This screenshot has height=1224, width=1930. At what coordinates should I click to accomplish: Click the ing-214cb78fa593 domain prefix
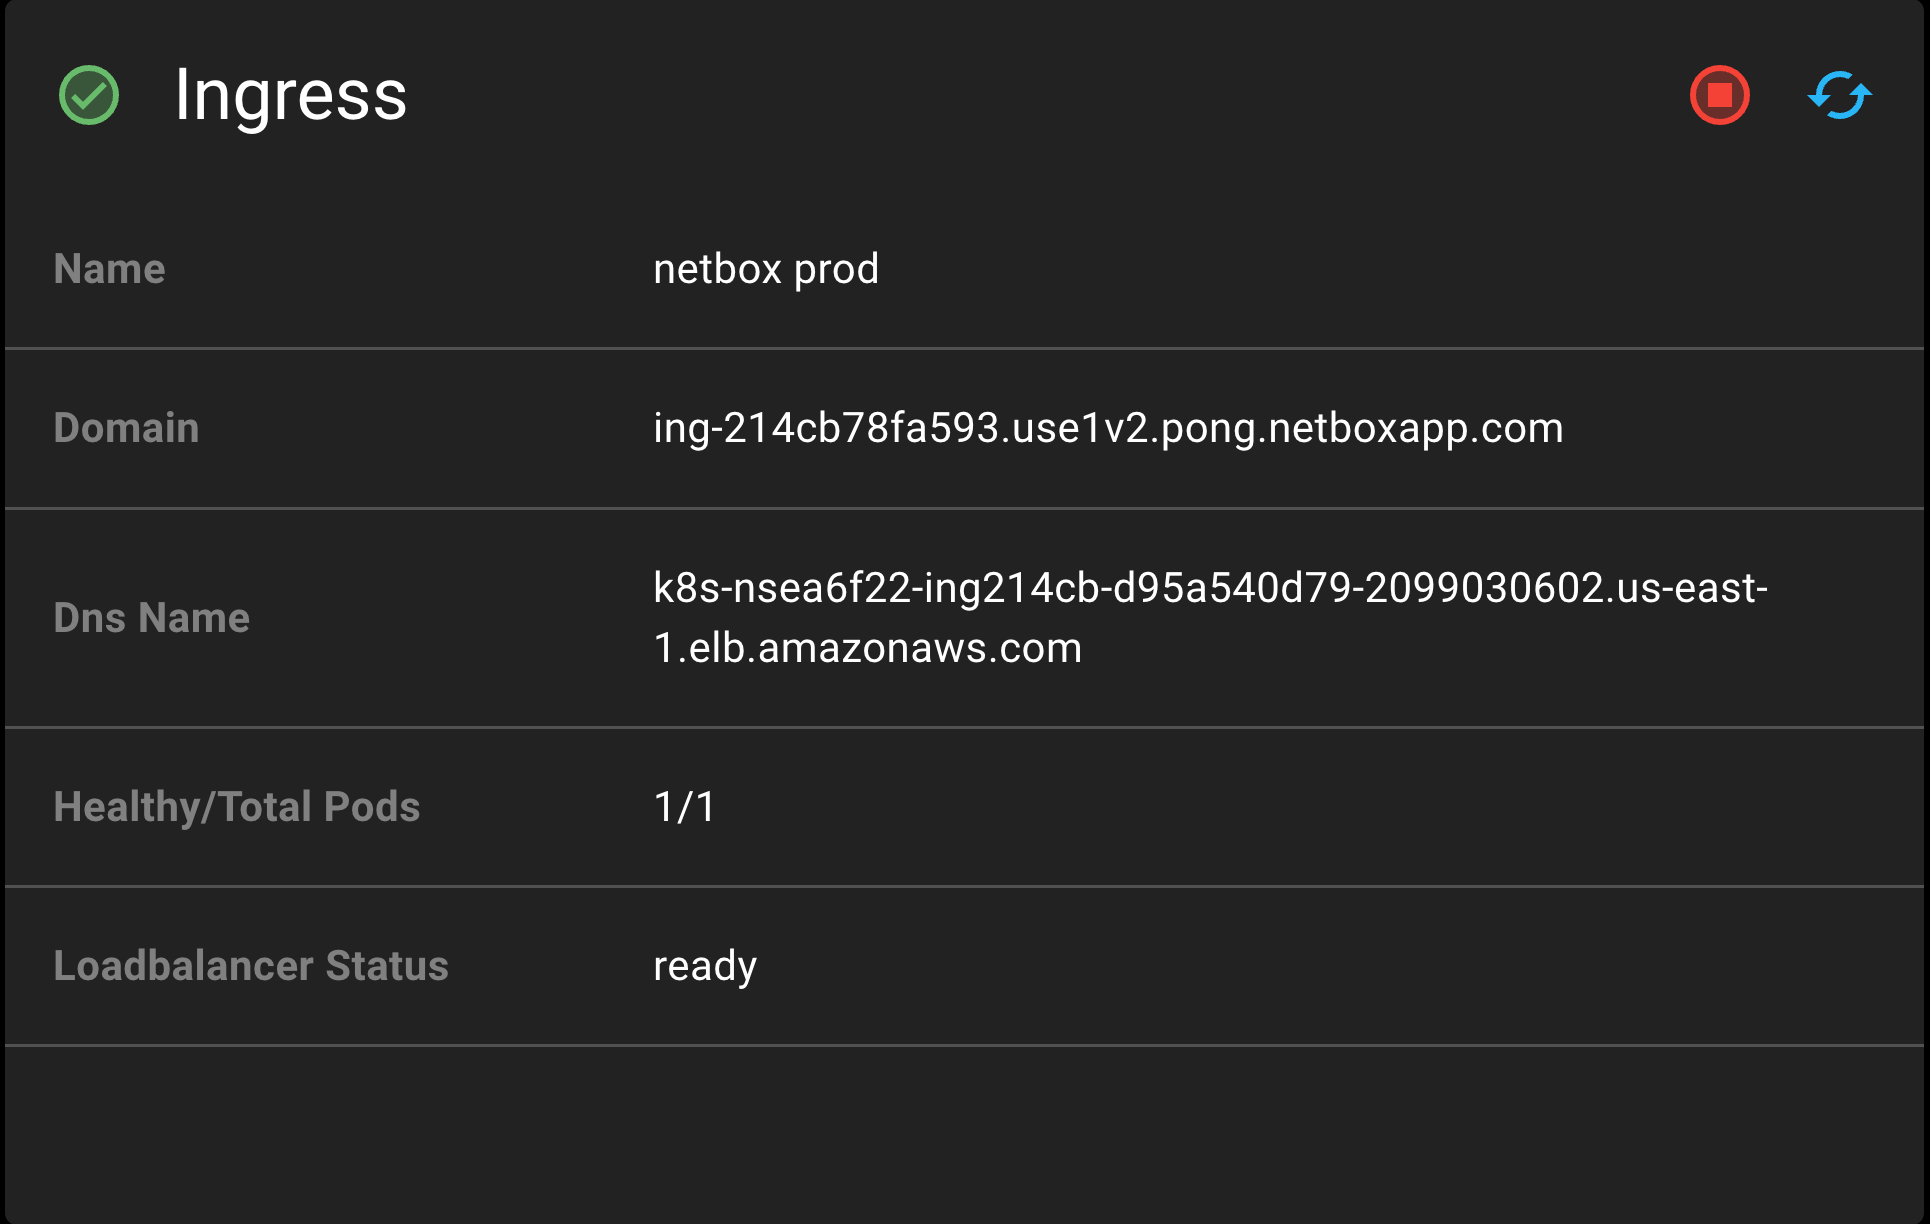coord(826,429)
